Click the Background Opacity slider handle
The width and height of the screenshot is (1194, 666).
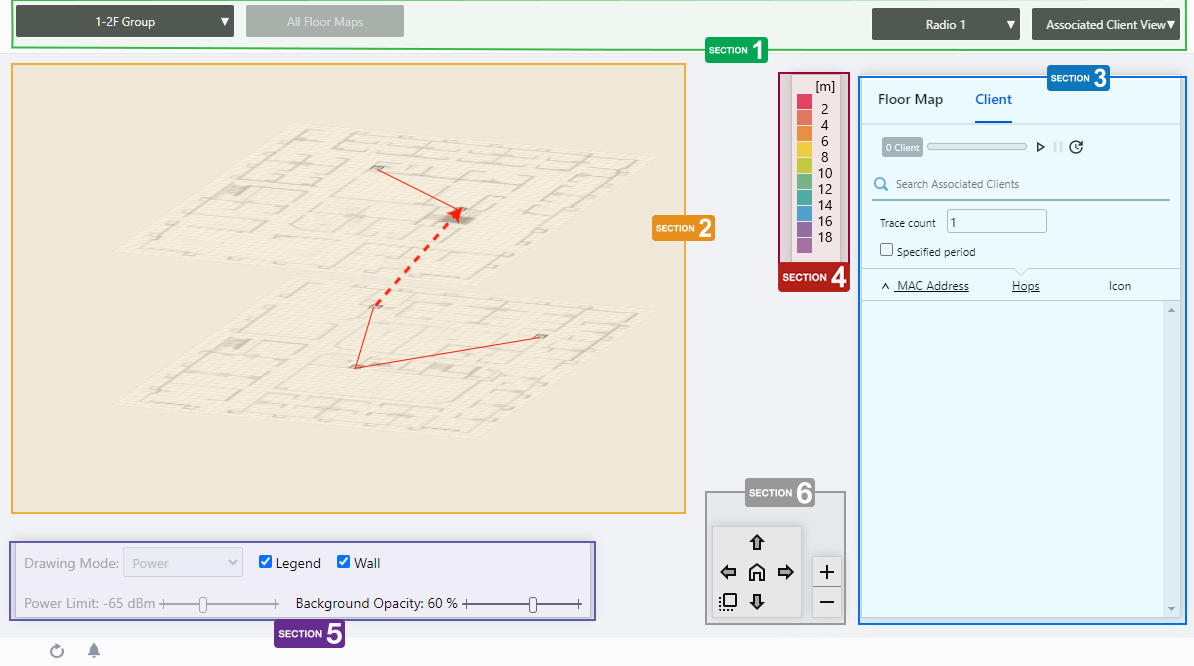pyautogui.click(x=533, y=604)
